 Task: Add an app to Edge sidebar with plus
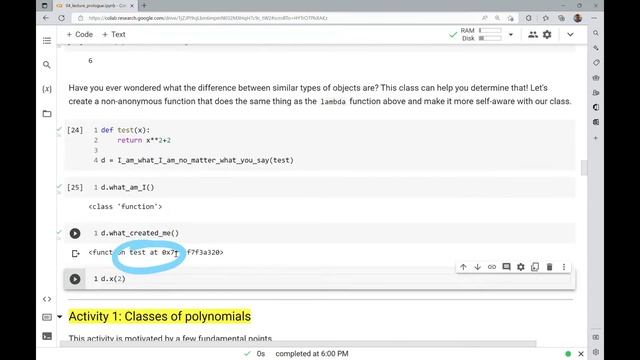click(x=596, y=138)
